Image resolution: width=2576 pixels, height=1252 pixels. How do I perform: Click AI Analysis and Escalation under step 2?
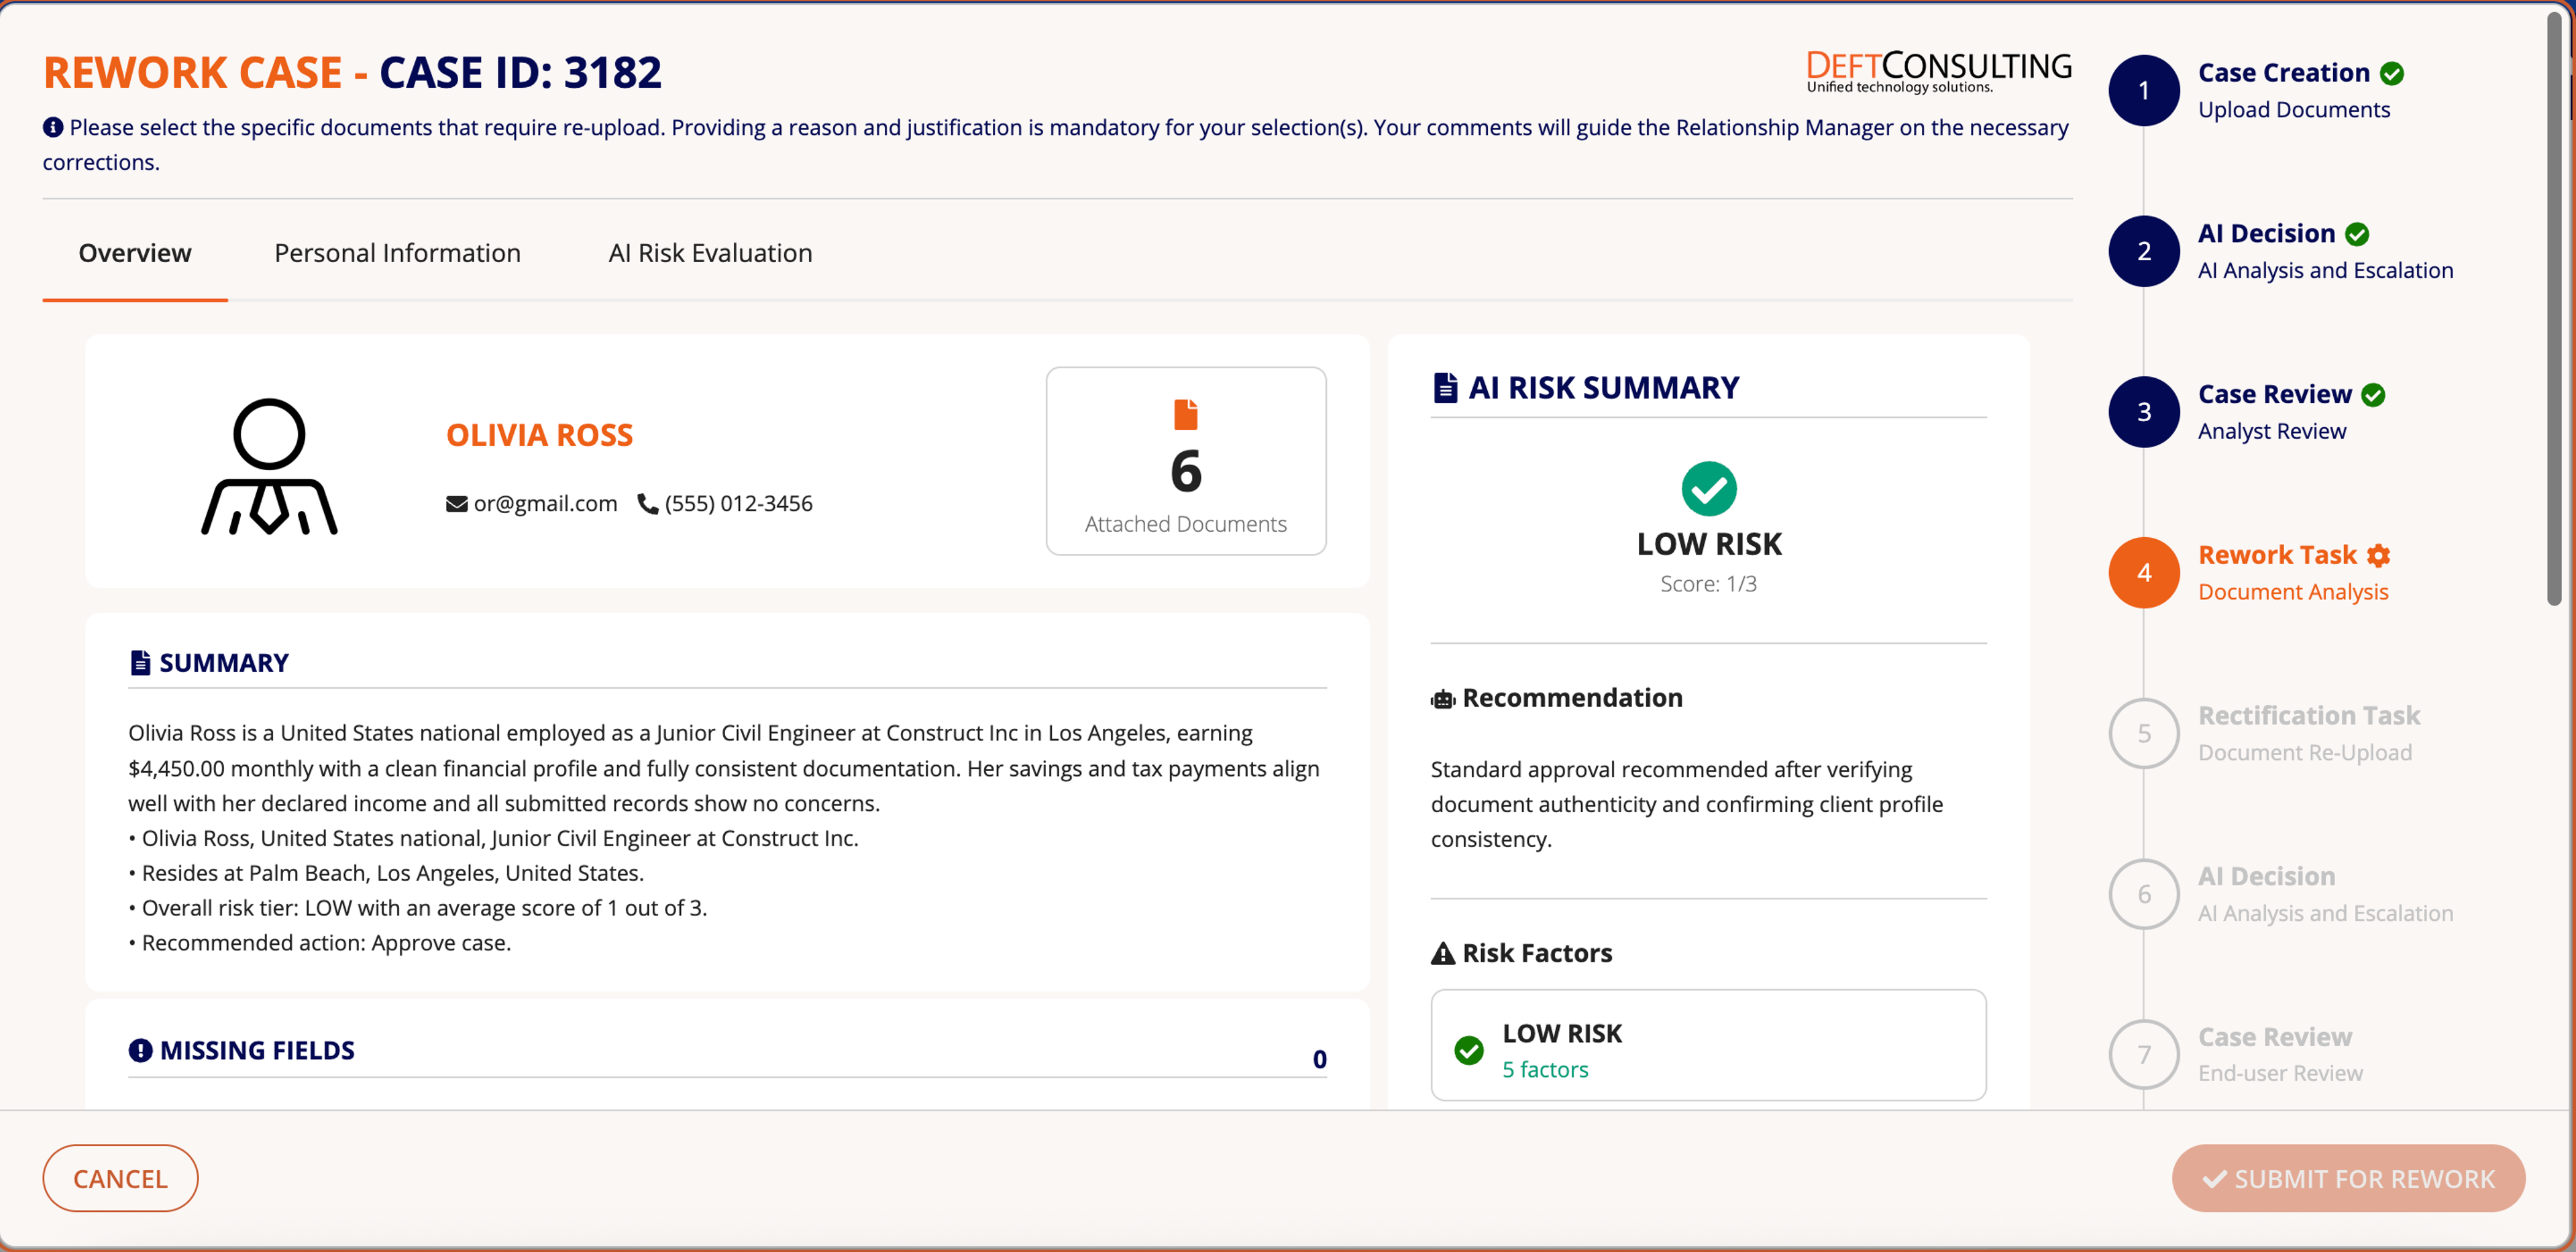pyautogui.click(x=2325, y=271)
